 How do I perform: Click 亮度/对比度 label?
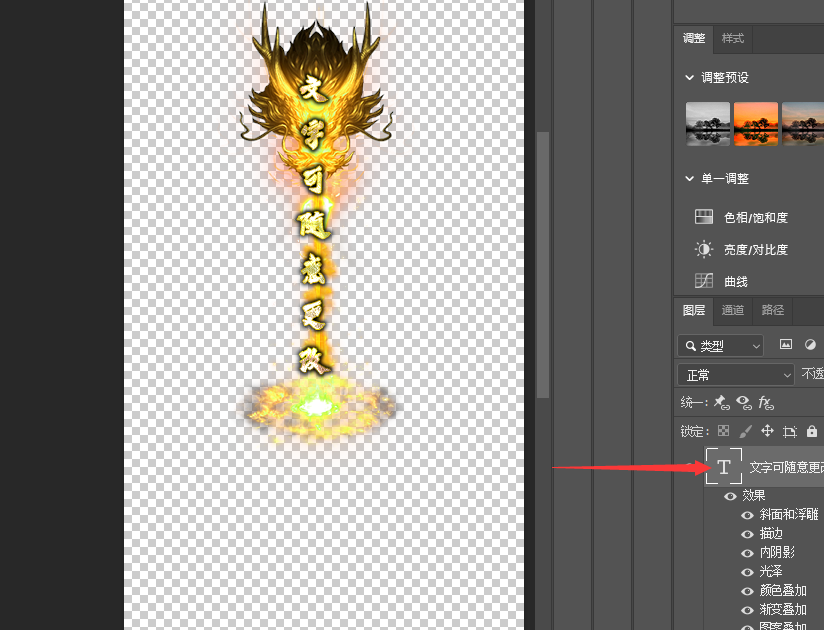tap(756, 250)
